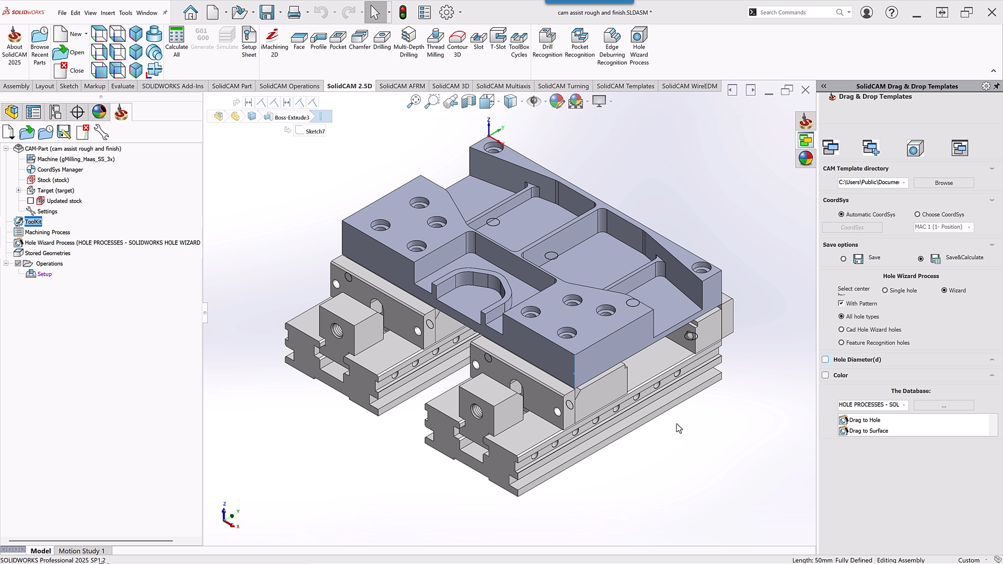1003x564 pixels.
Task: Open About SolidCAM 2025
Action: [x=14, y=46]
